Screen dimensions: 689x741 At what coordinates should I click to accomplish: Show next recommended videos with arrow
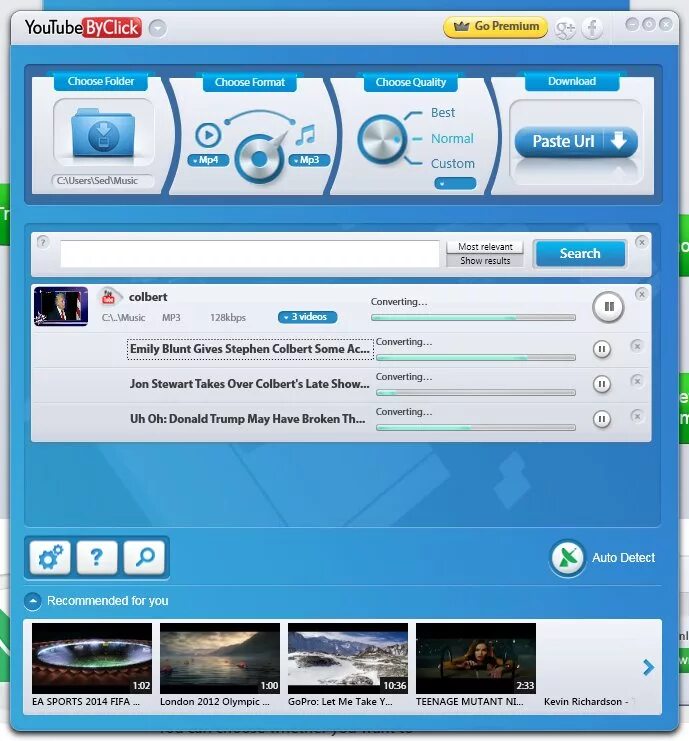coord(648,667)
